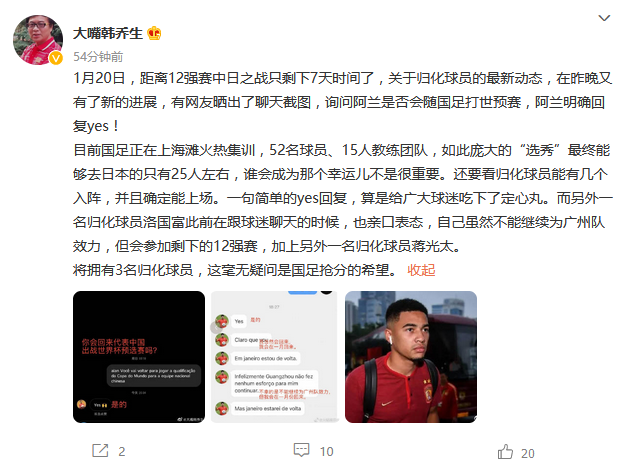This screenshot has width=631, height=468.
Task: Click the Yes reply bubble in middle screenshot
Action: (239, 321)
